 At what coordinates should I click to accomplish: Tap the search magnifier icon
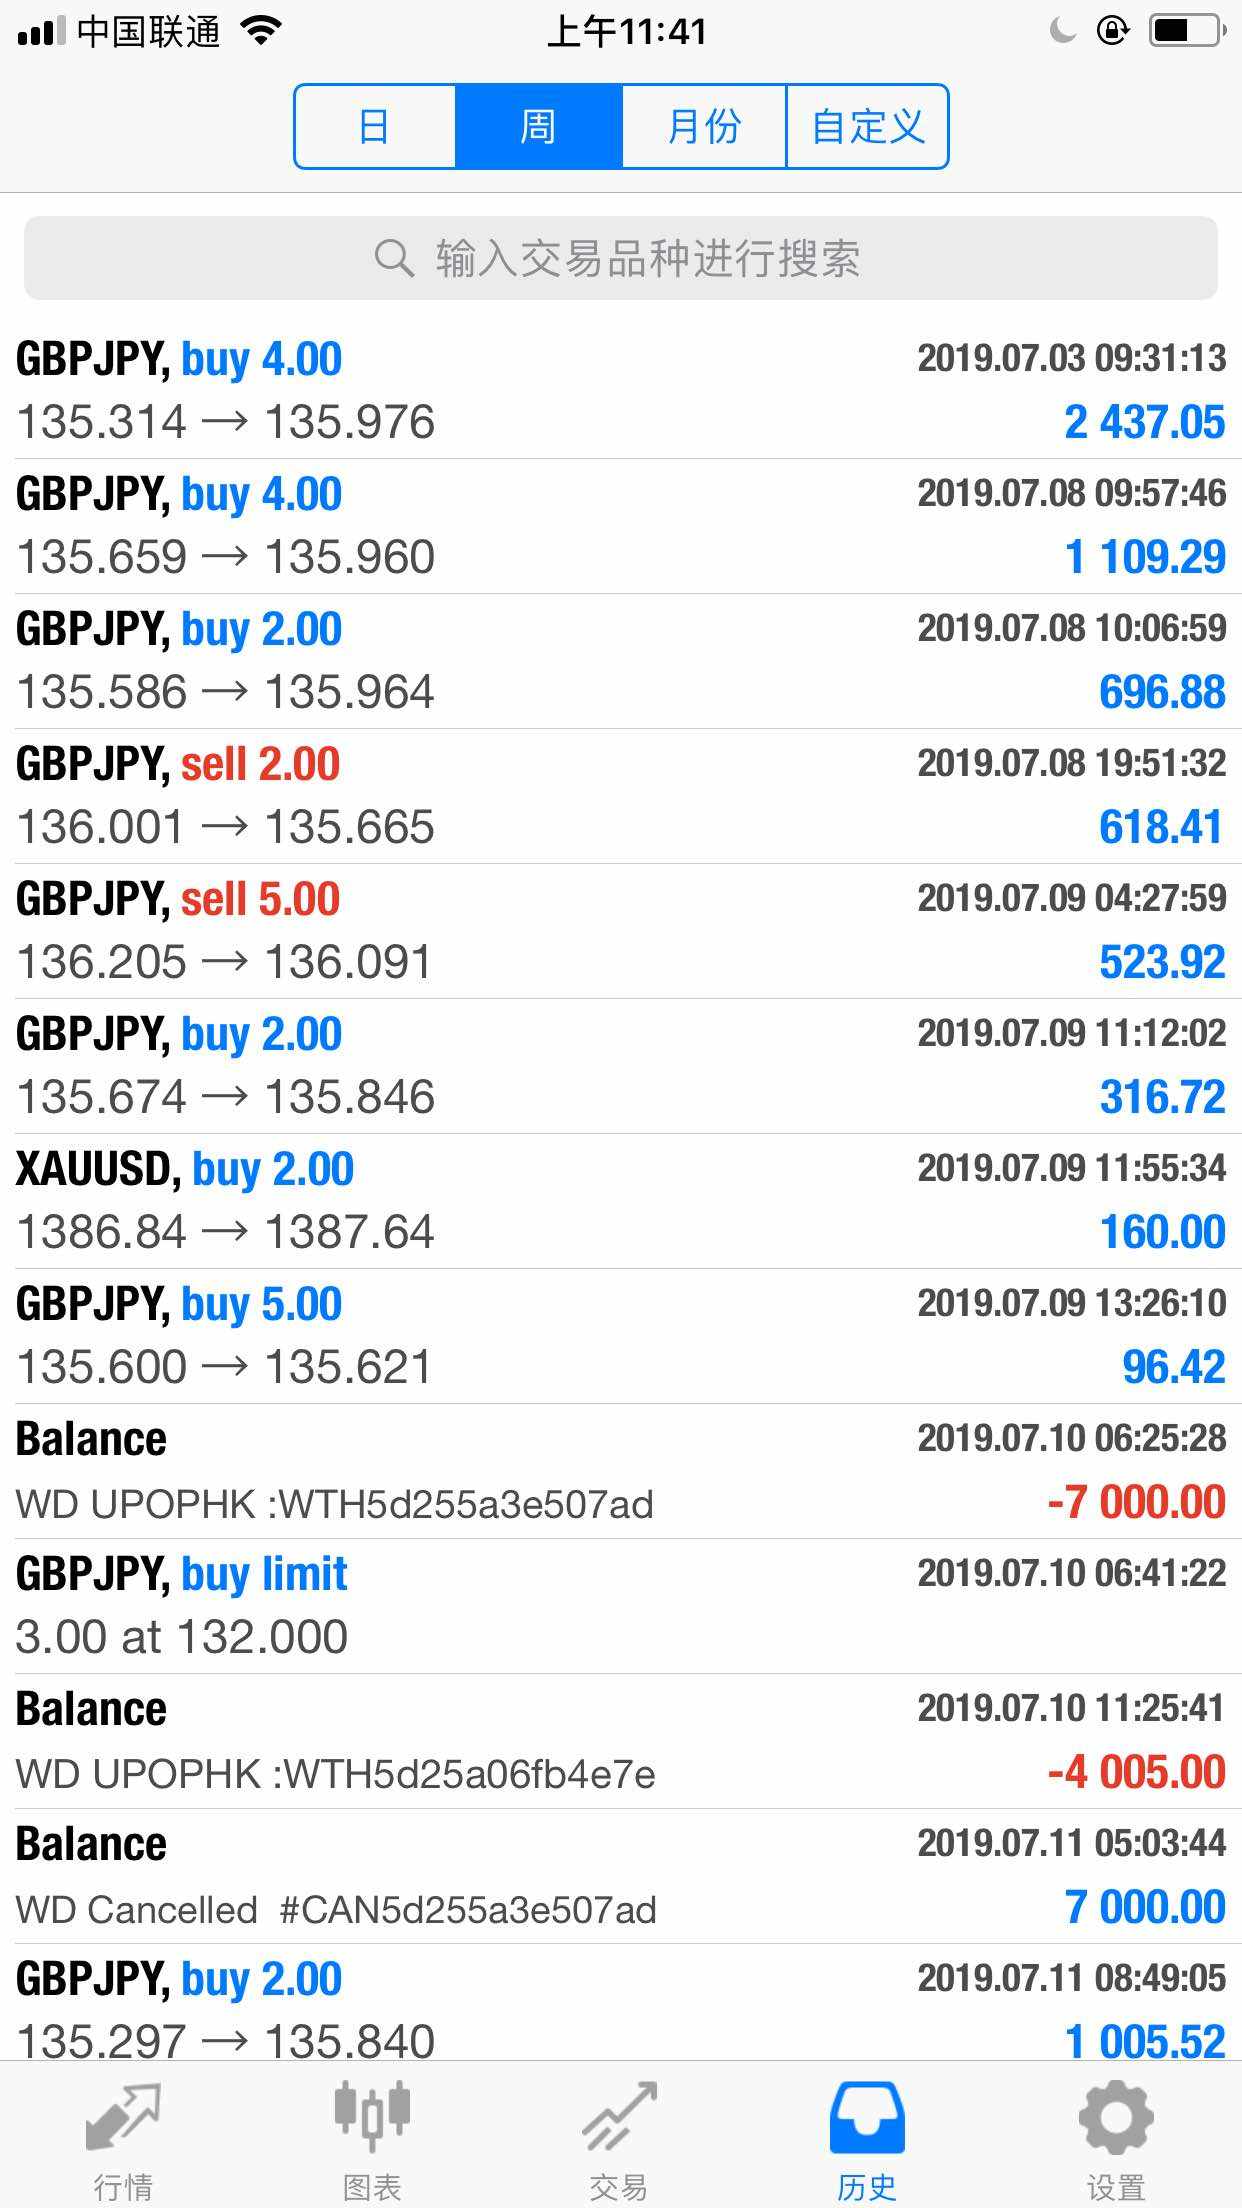(x=394, y=258)
